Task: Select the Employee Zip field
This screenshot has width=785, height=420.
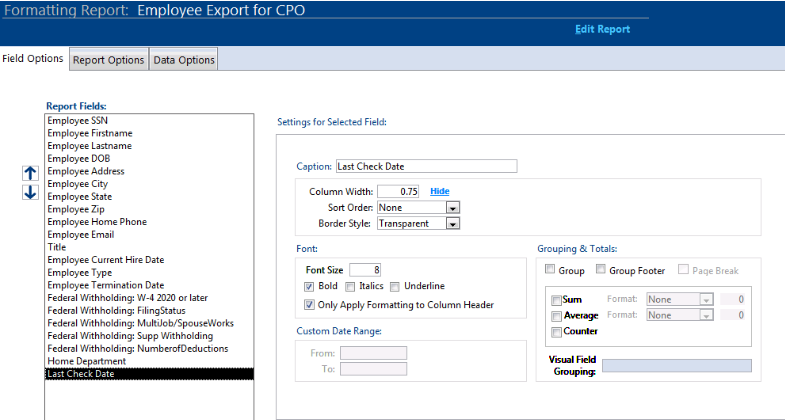Action: pos(149,209)
